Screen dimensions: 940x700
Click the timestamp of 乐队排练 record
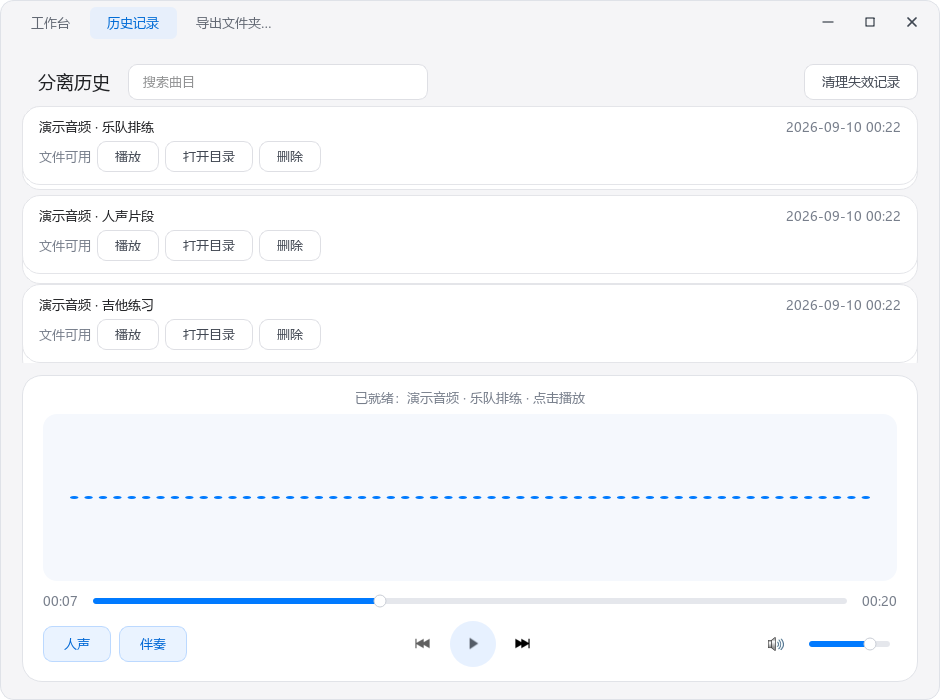pyautogui.click(x=843, y=127)
